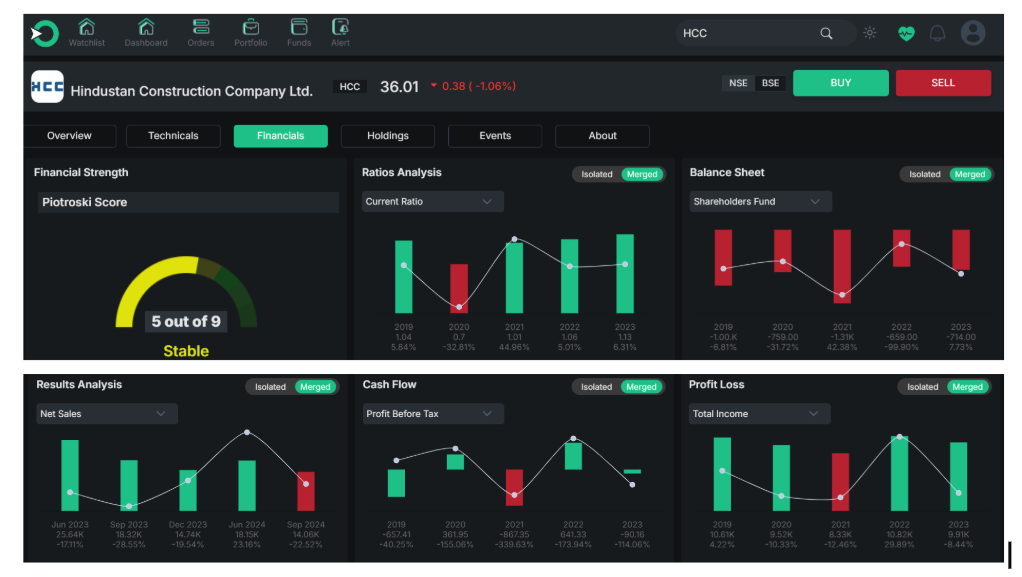The image size is (1022, 577).
Task: Click the price change -0.38 (-1.06%)
Action: point(473,86)
